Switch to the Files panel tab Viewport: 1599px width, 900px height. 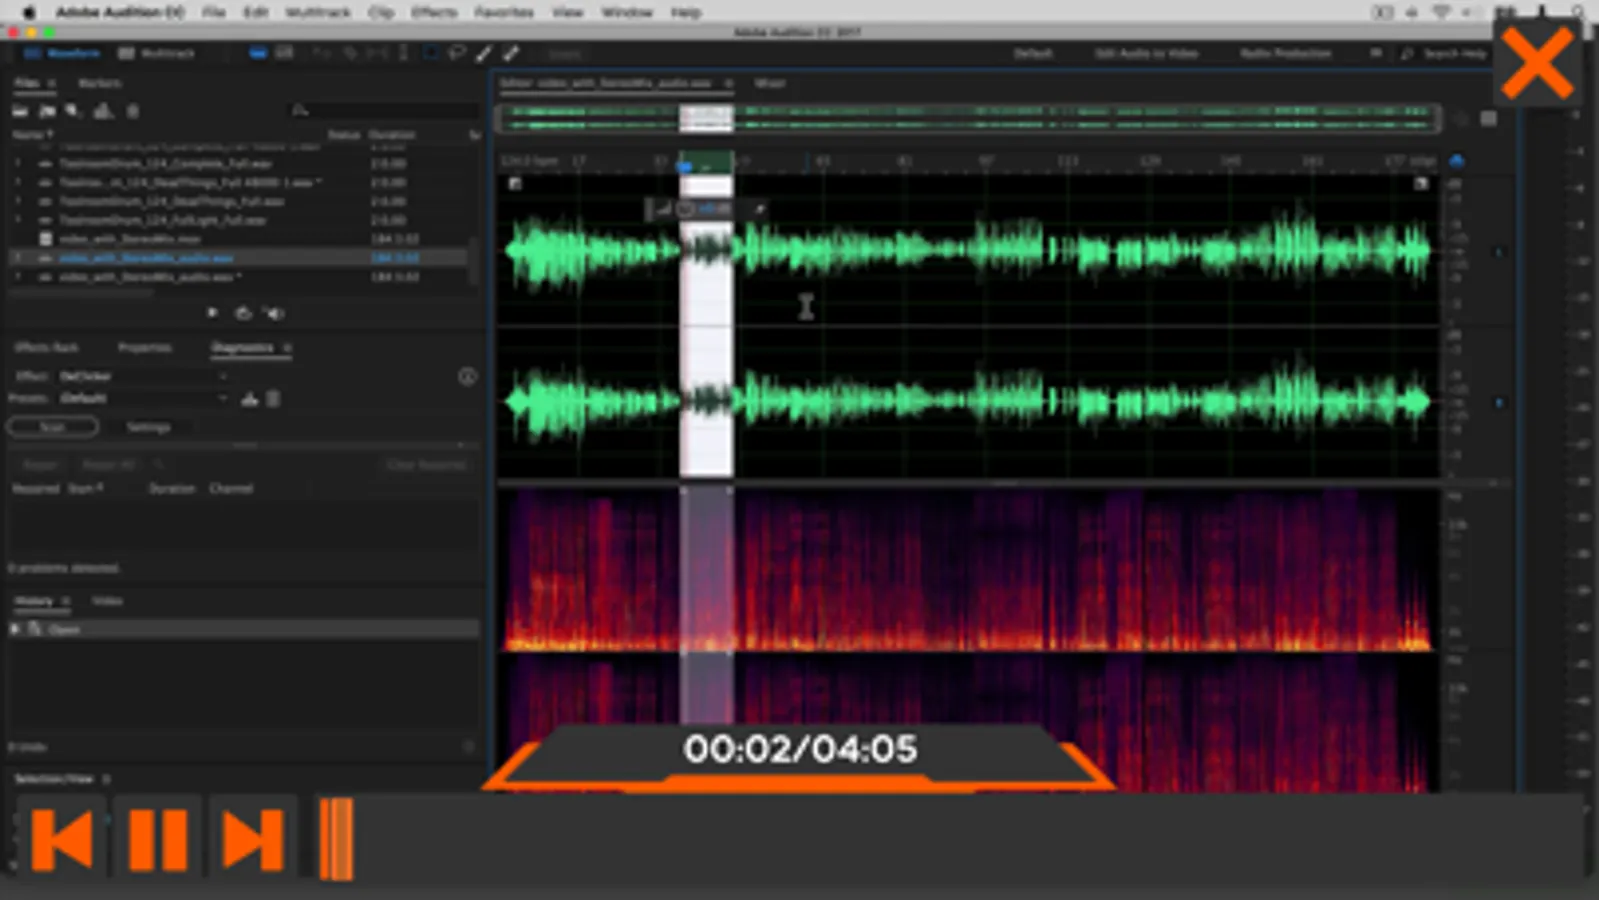coord(27,83)
